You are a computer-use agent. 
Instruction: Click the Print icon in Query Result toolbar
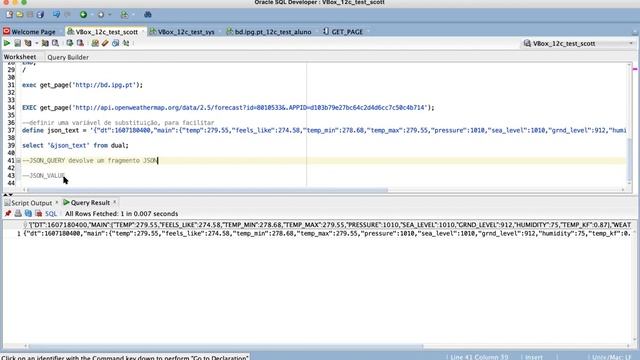tap(18, 213)
